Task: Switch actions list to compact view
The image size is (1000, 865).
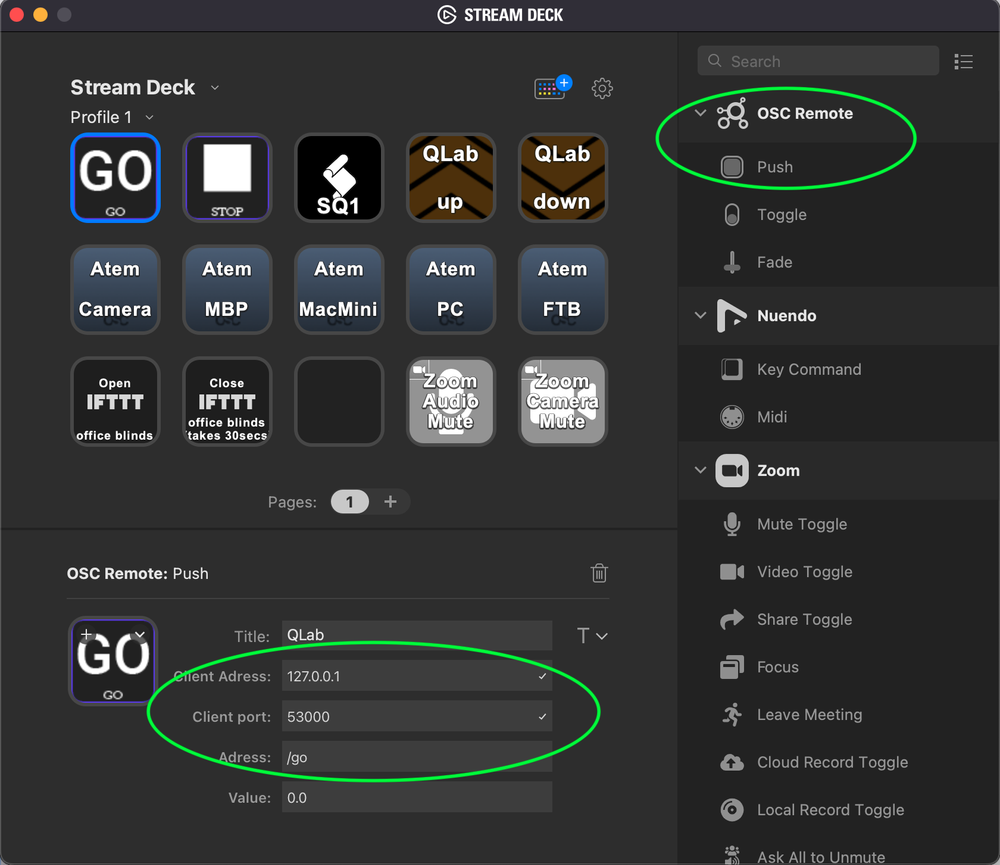Action: coord(963,61)
